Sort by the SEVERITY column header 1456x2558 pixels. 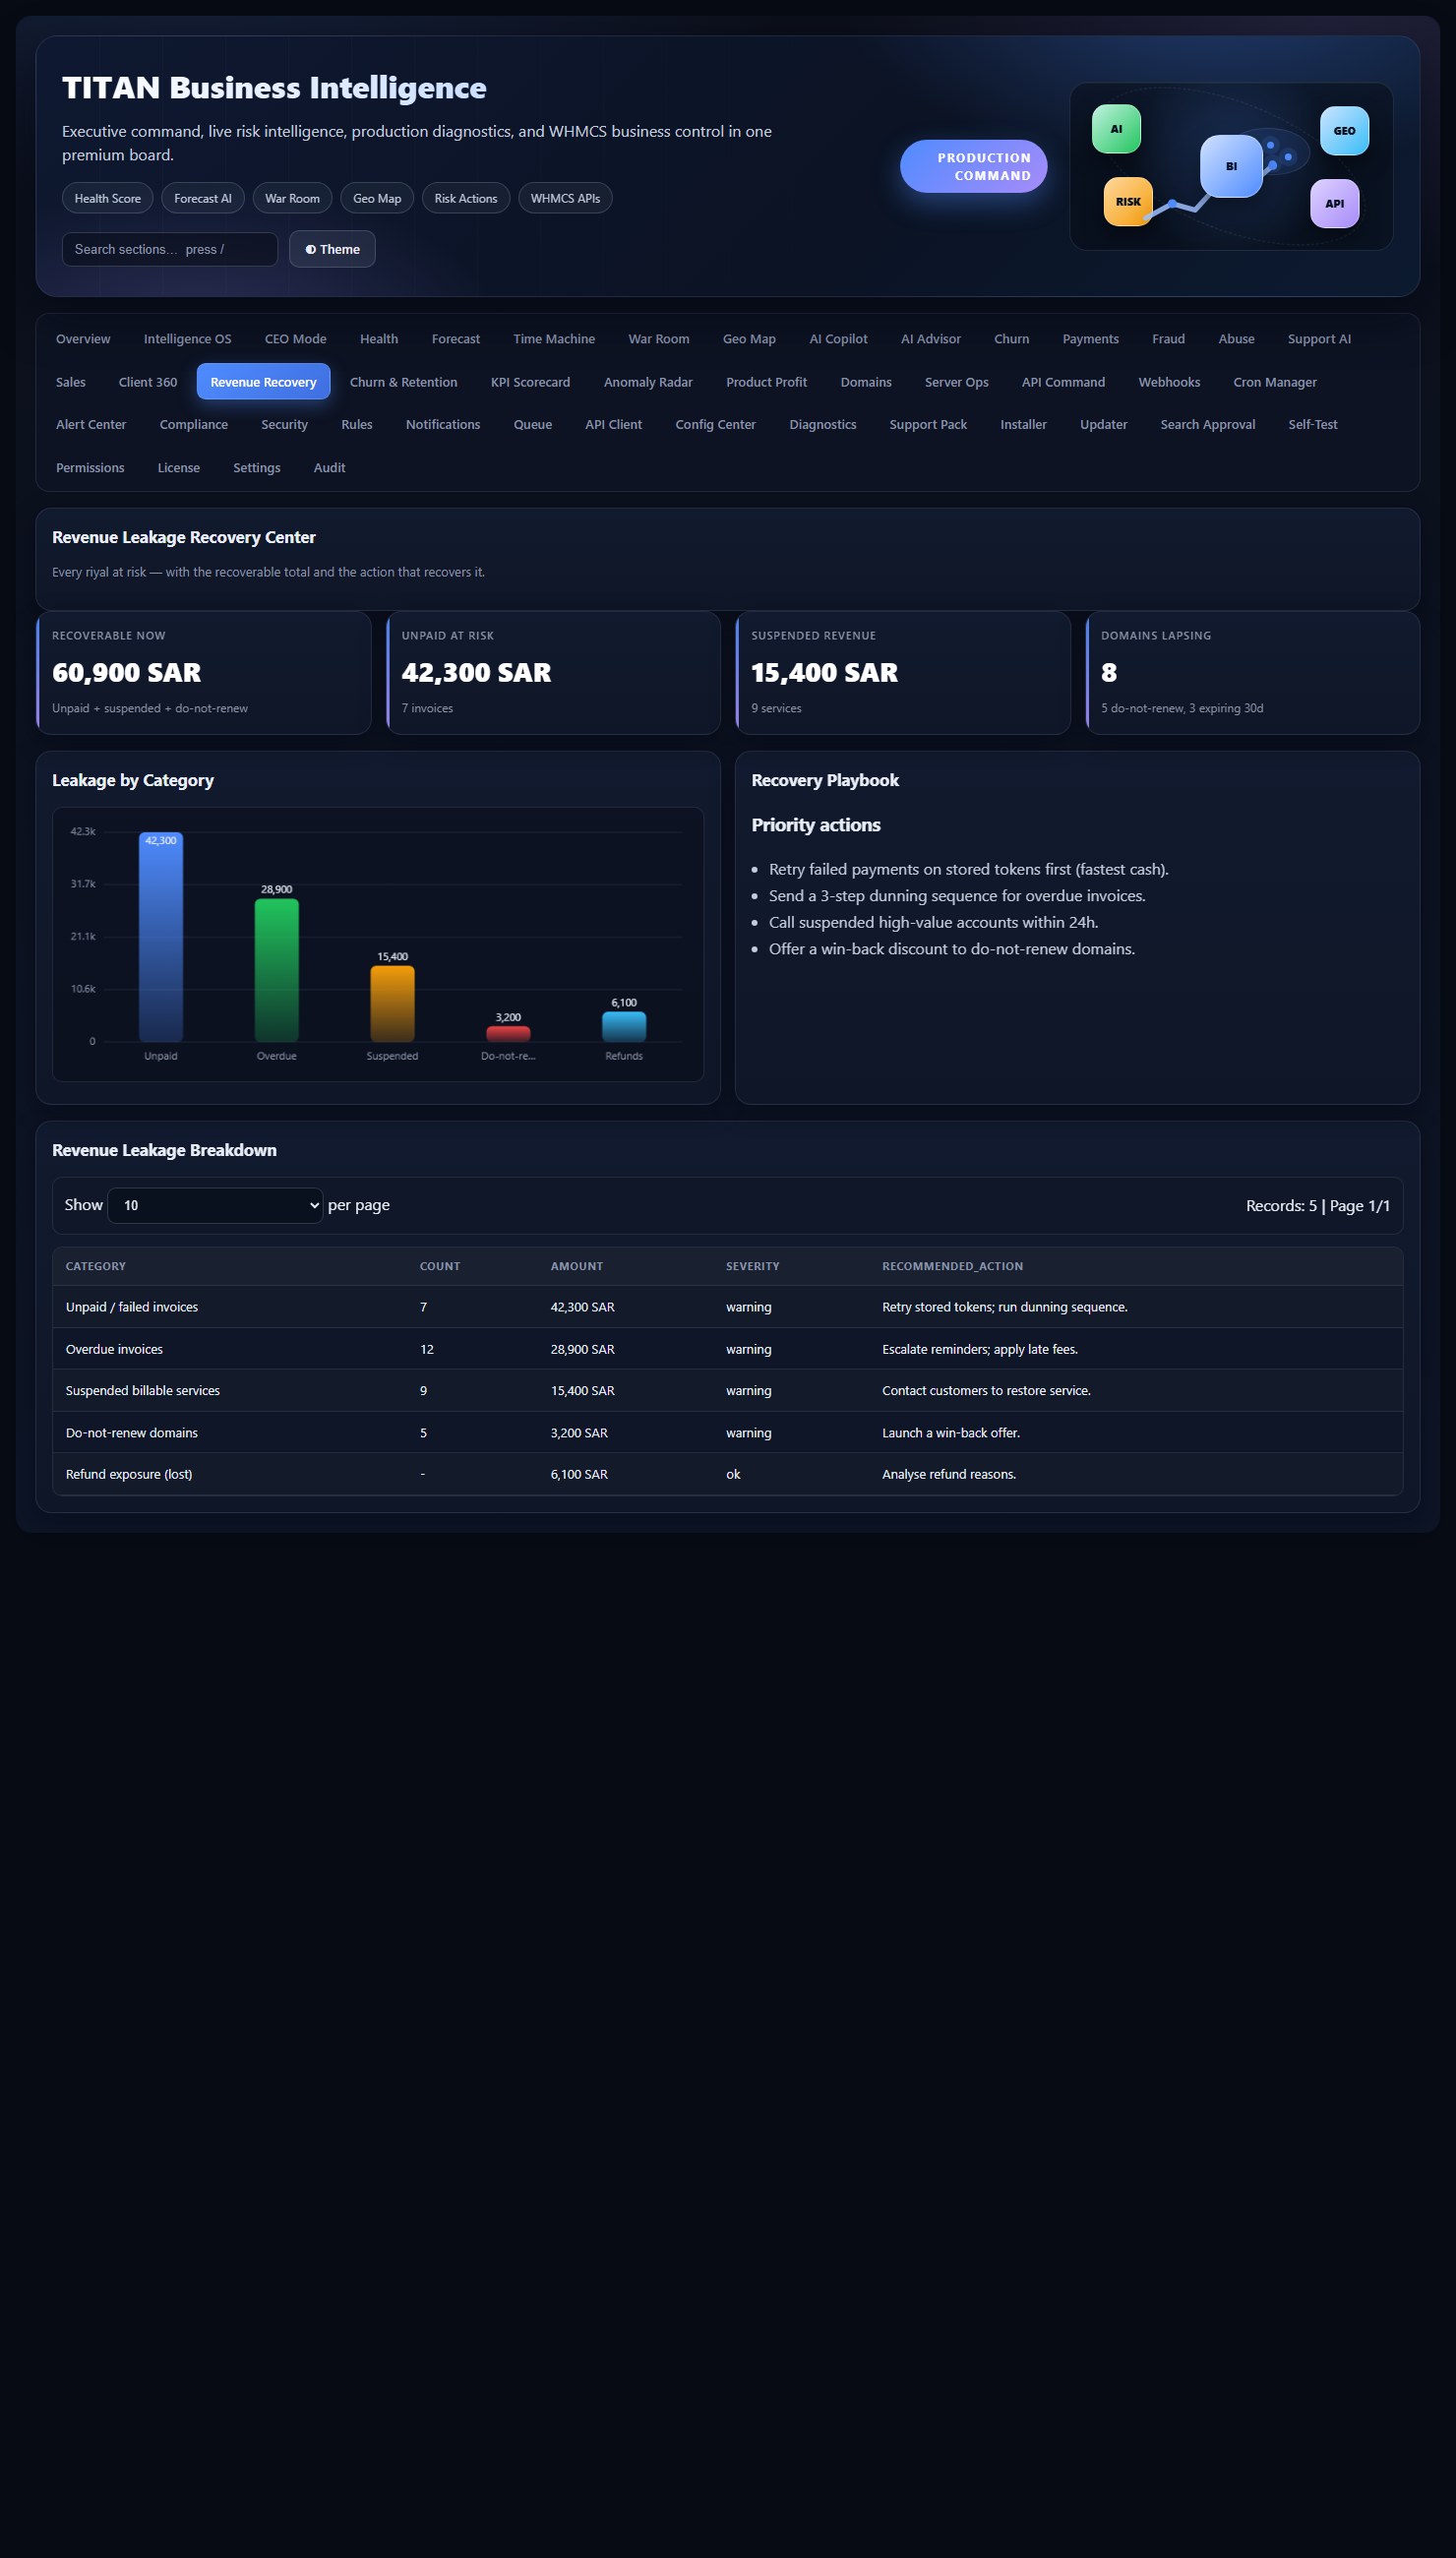[752, 1266]
